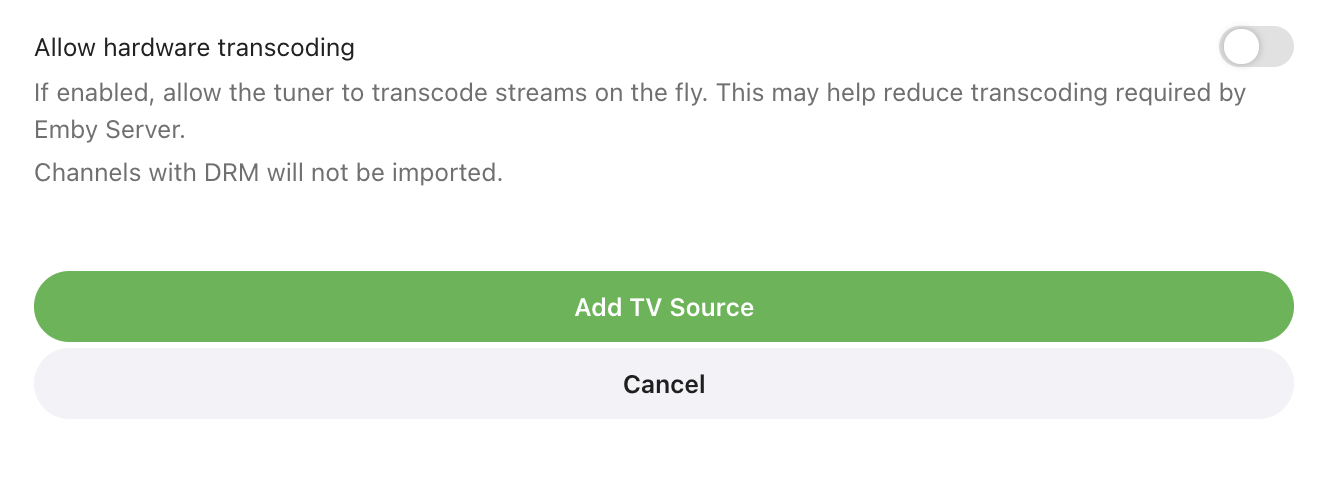Submit the TV source form
The width and height of the screenshot is (1322, 486).
663,307
